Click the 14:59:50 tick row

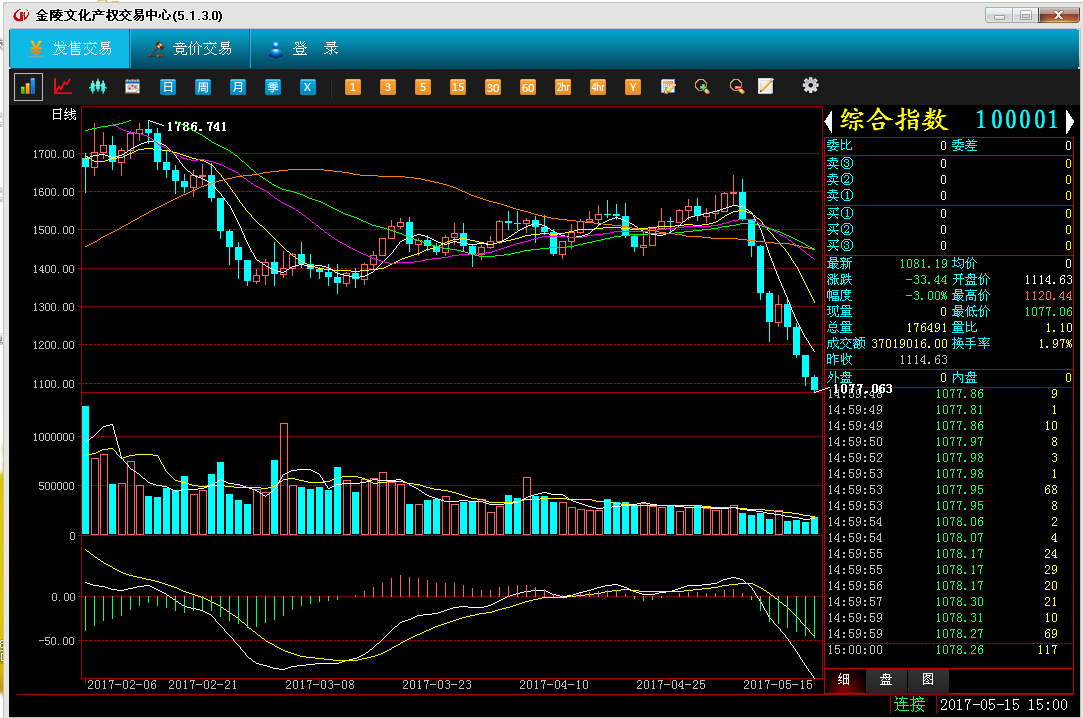[x=949, y=442]
